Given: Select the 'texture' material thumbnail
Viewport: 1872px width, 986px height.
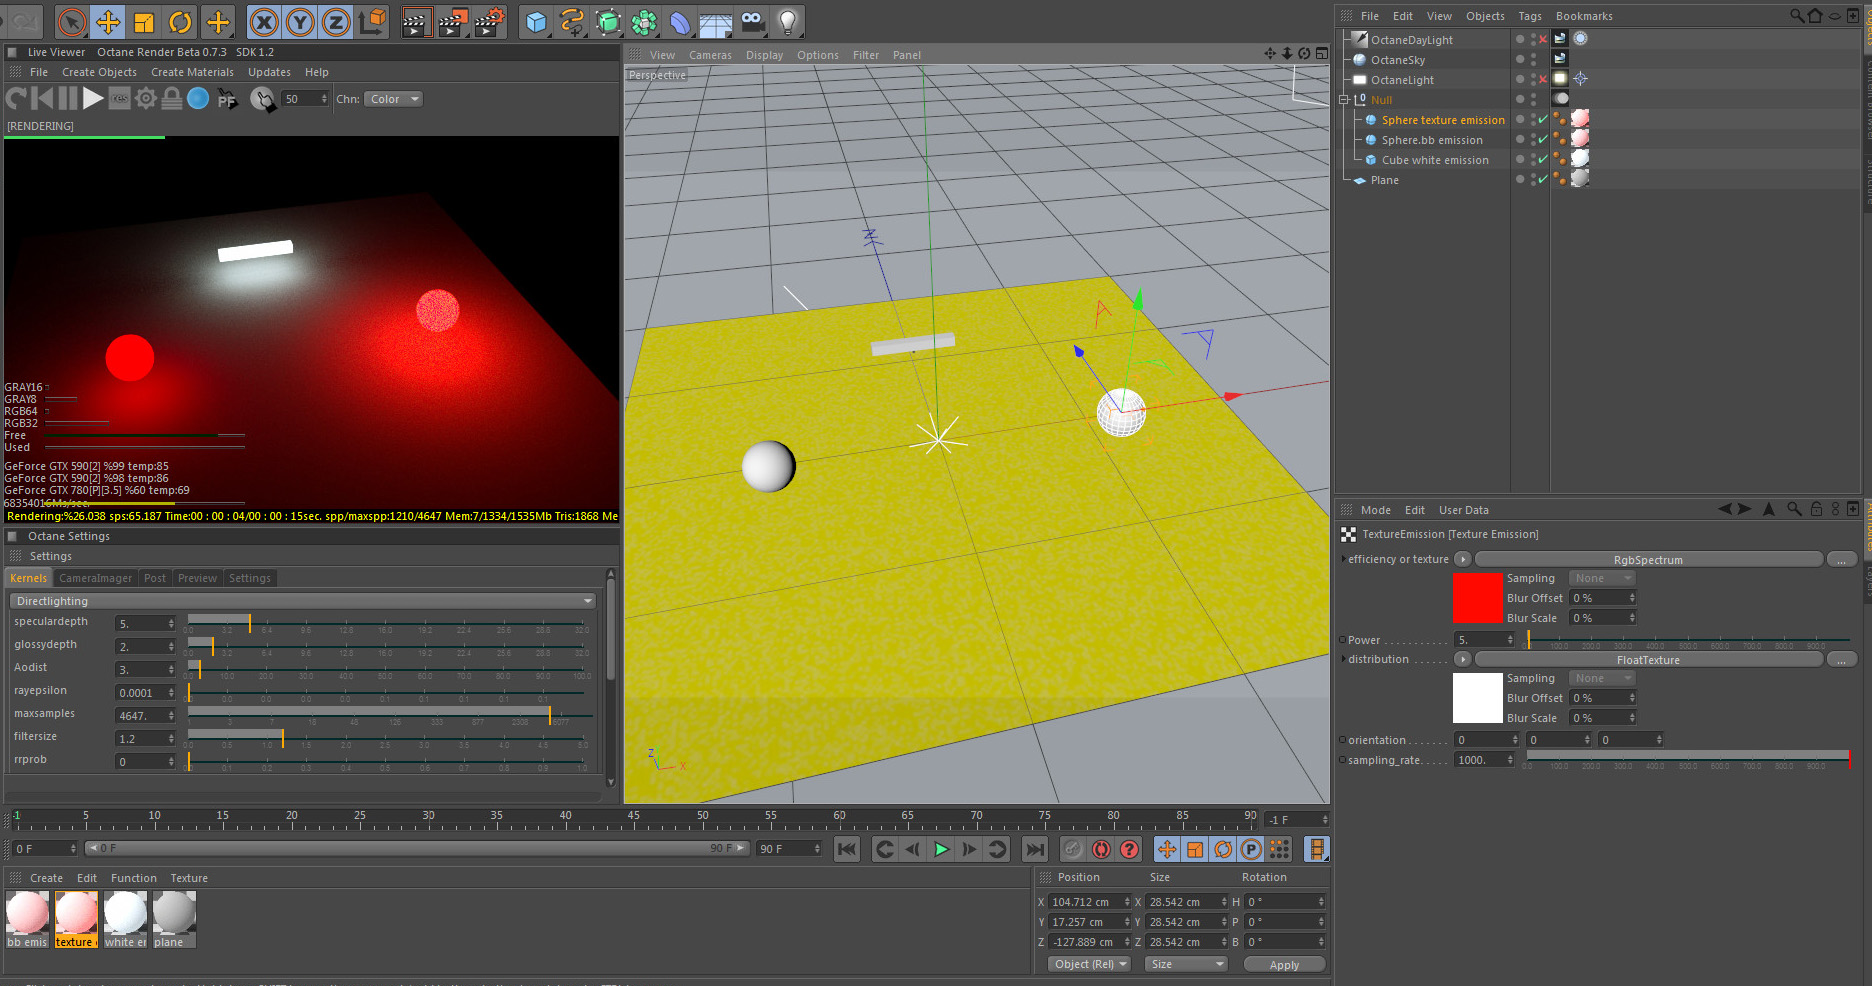Looking at the screenshot, I should pyautogui.click(x=76, y=920).
